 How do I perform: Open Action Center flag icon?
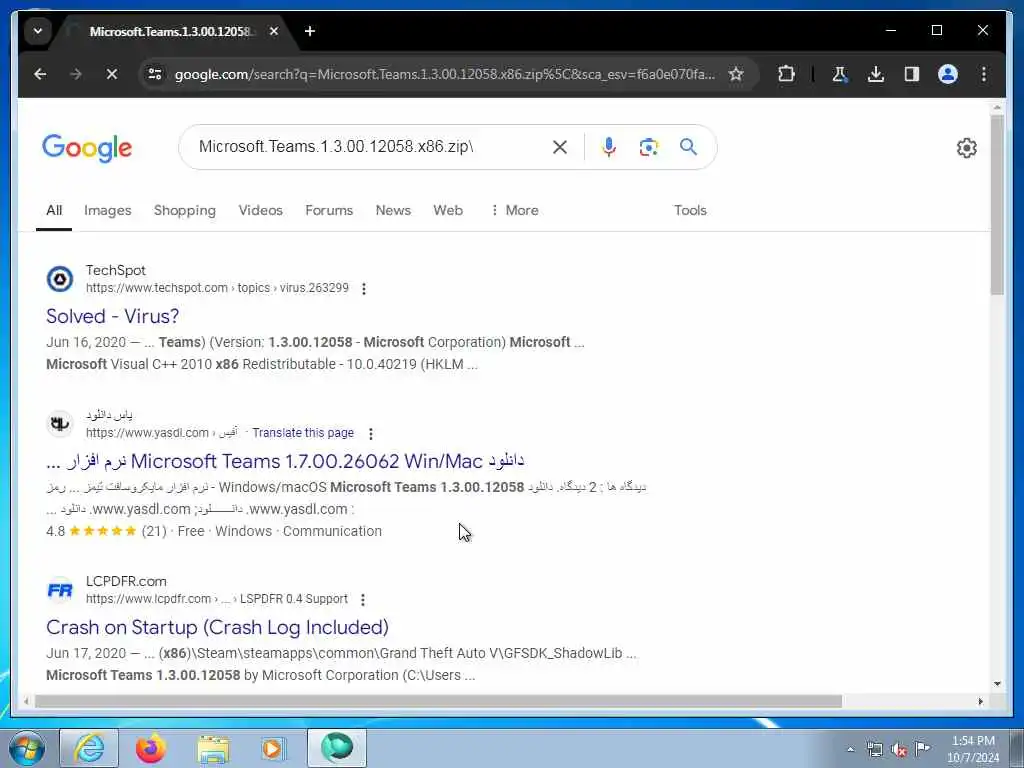tap(922, 749)
